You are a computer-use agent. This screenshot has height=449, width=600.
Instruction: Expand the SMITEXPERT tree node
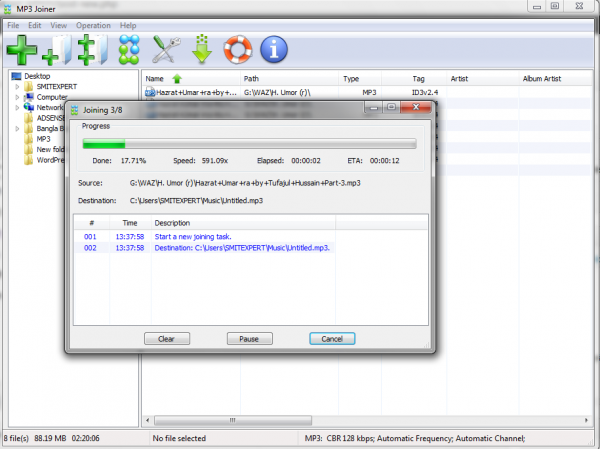pyautogui.click(x=17, y=87)
